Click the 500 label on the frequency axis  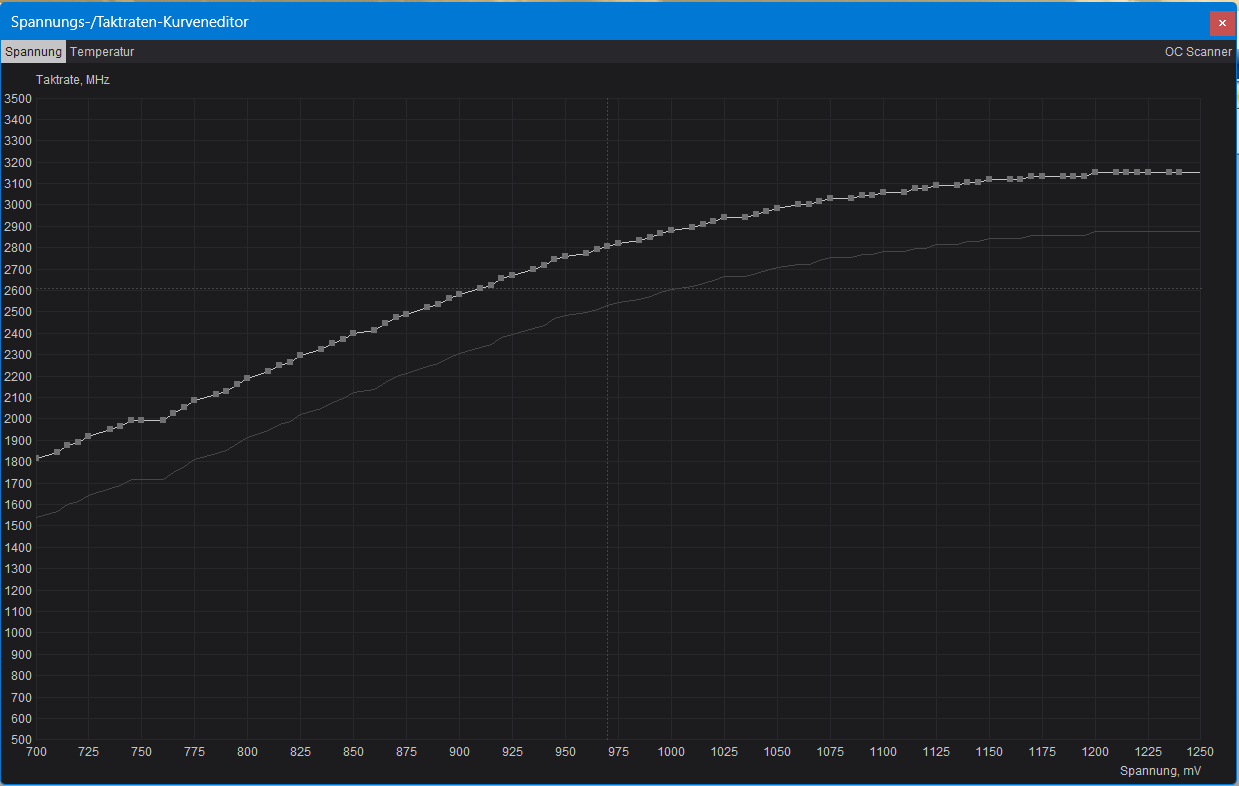[21, 740]
